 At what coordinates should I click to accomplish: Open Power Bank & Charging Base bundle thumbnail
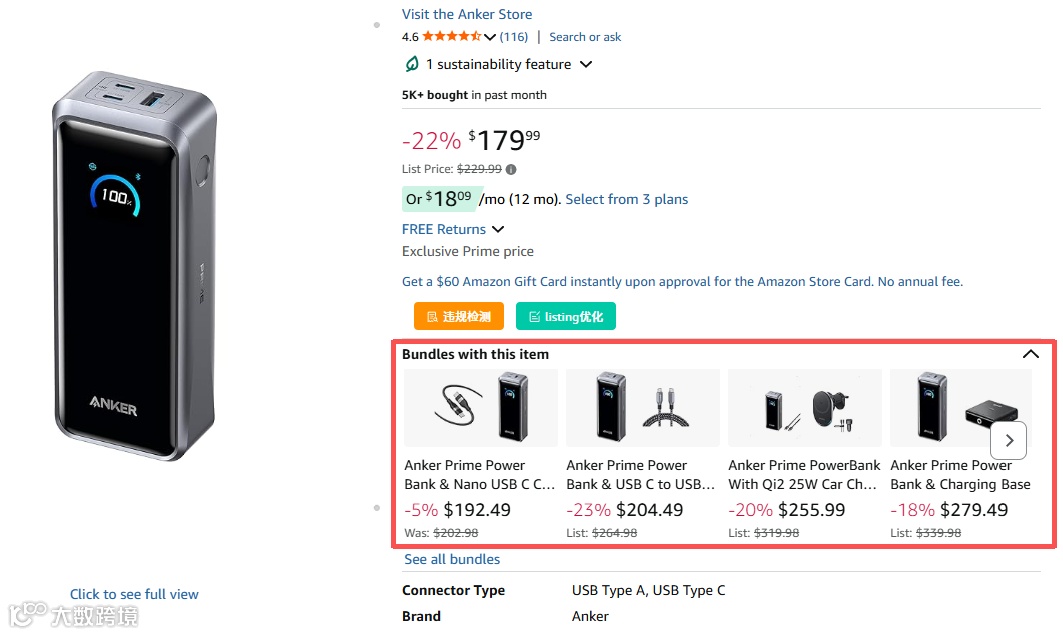coord(950,408)
